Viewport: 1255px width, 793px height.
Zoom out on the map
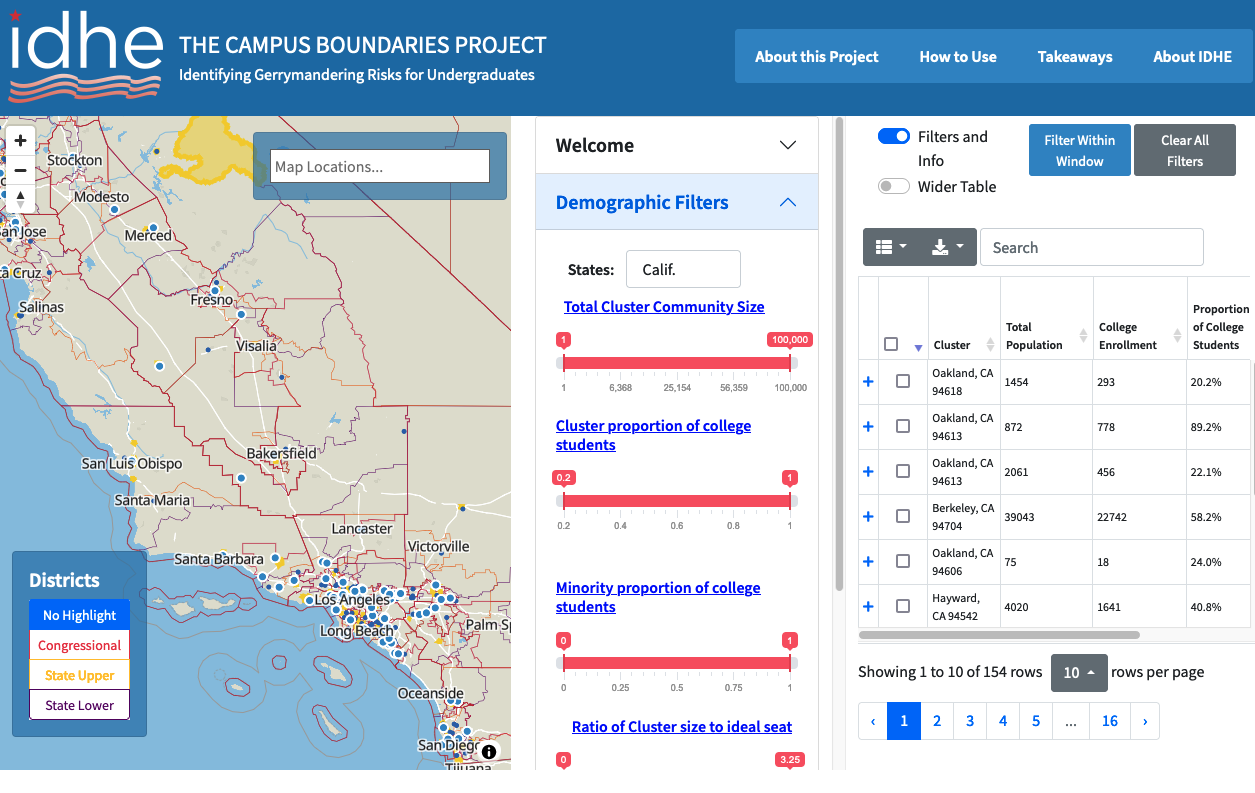click(20, 170)
